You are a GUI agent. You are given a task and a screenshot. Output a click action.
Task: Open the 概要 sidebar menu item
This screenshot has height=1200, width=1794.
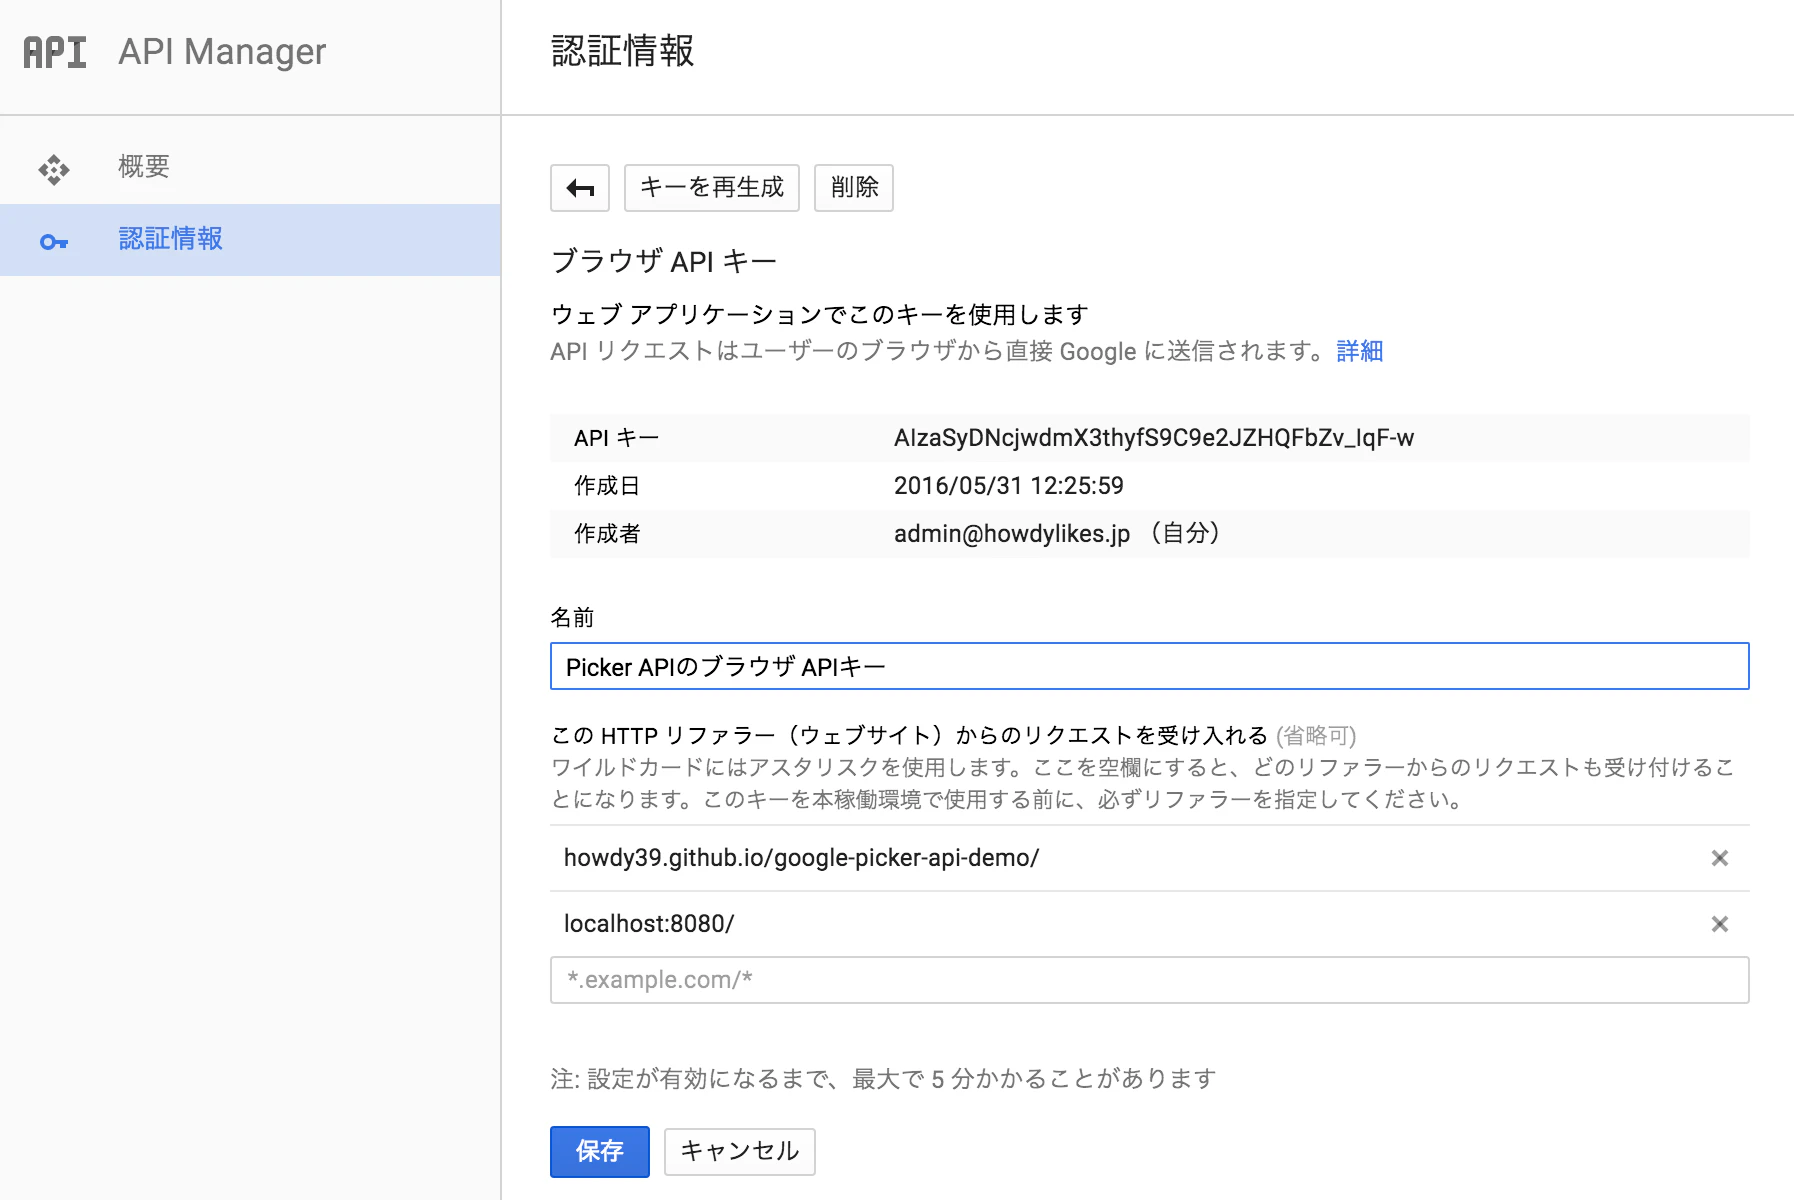pos(250,168)
